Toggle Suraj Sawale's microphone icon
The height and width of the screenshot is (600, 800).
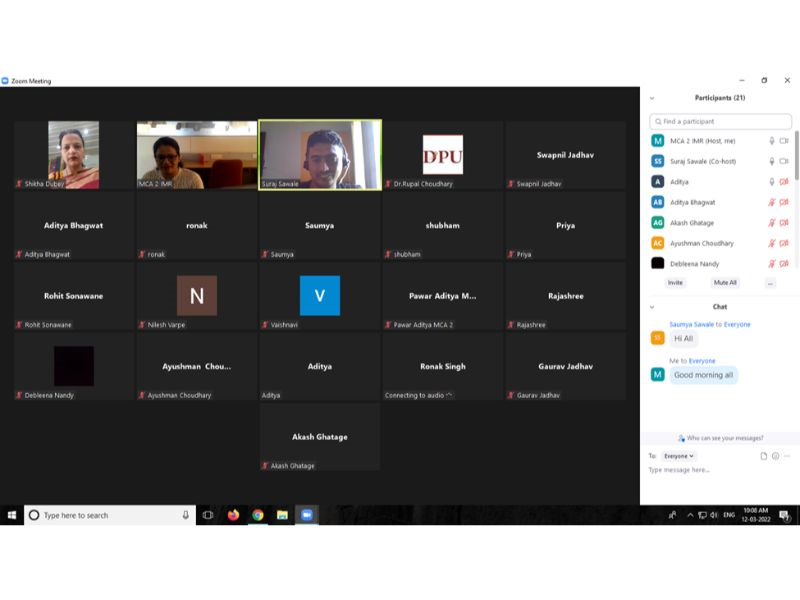[772, 161]
